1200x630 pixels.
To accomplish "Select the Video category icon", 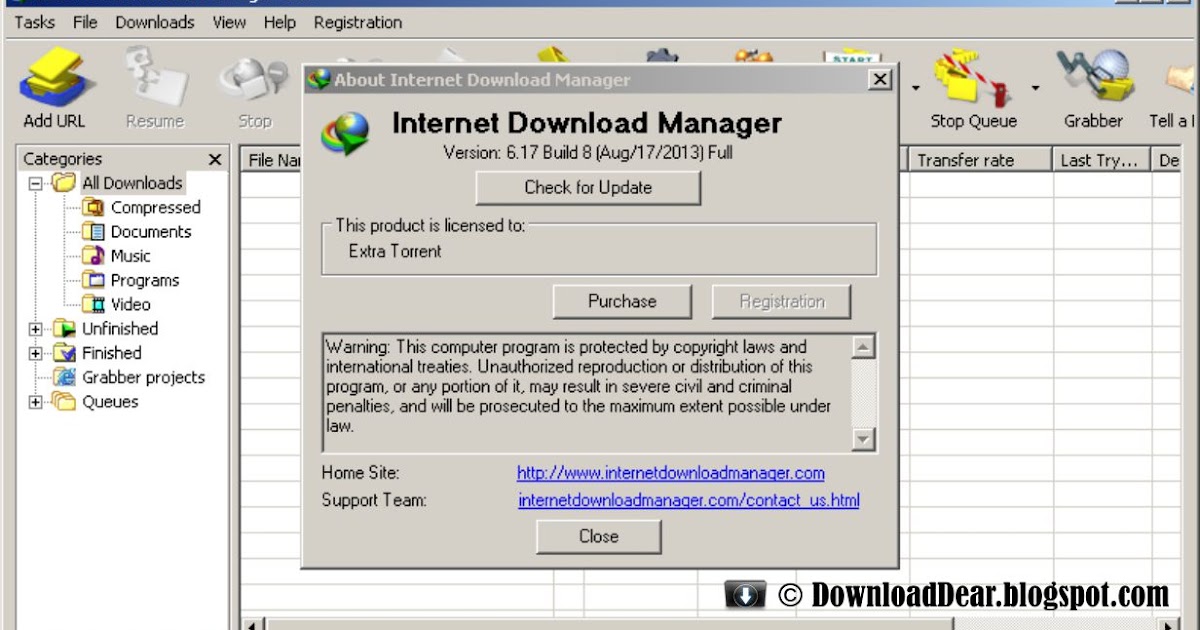I will pos(93,304).
